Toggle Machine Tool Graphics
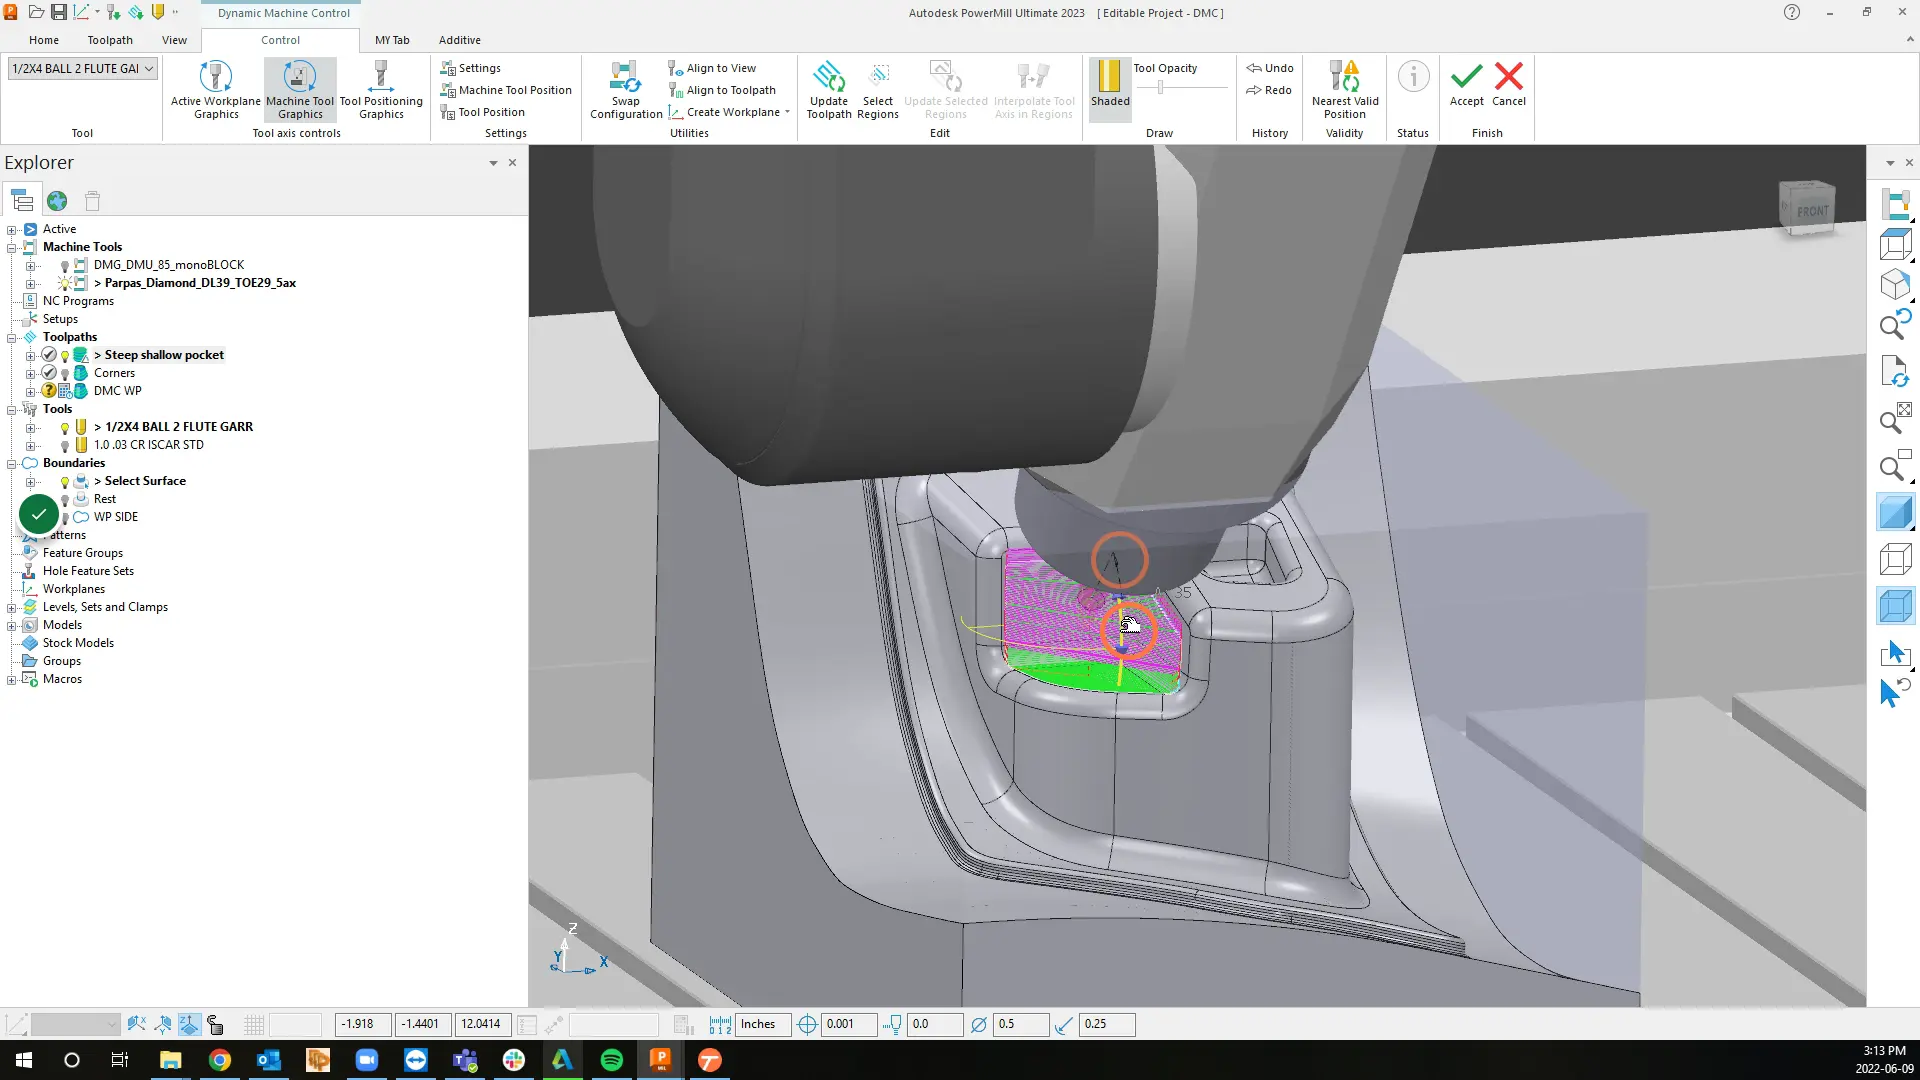 click(300, 90)
